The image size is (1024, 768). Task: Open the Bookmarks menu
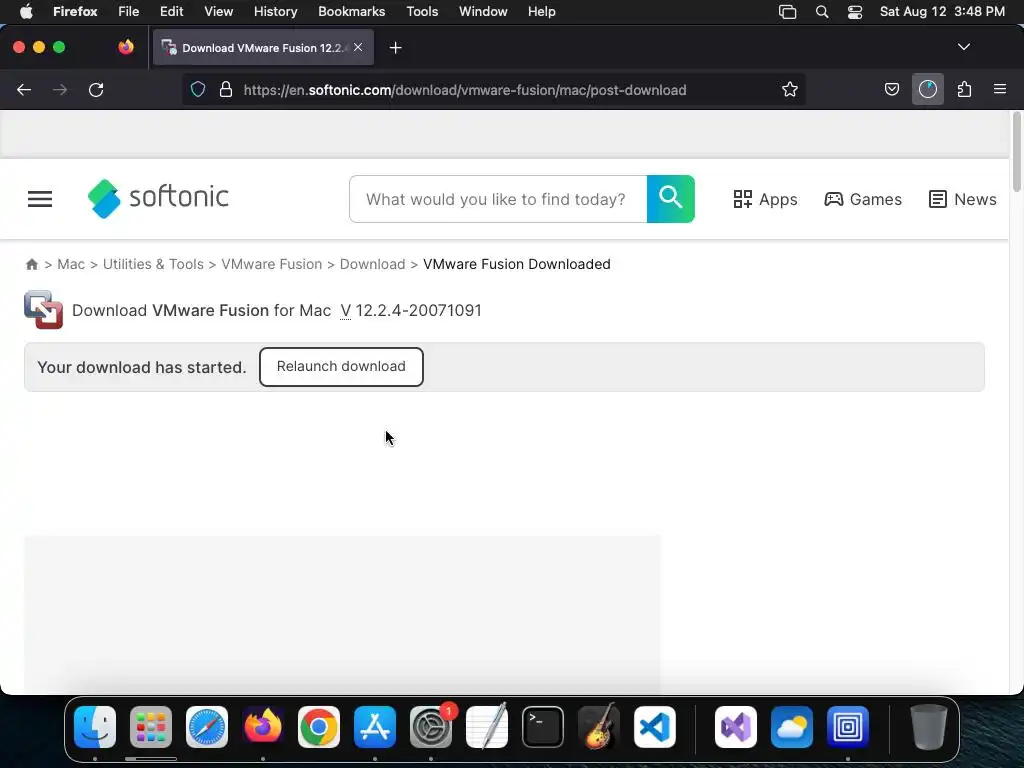pos(351,12)
